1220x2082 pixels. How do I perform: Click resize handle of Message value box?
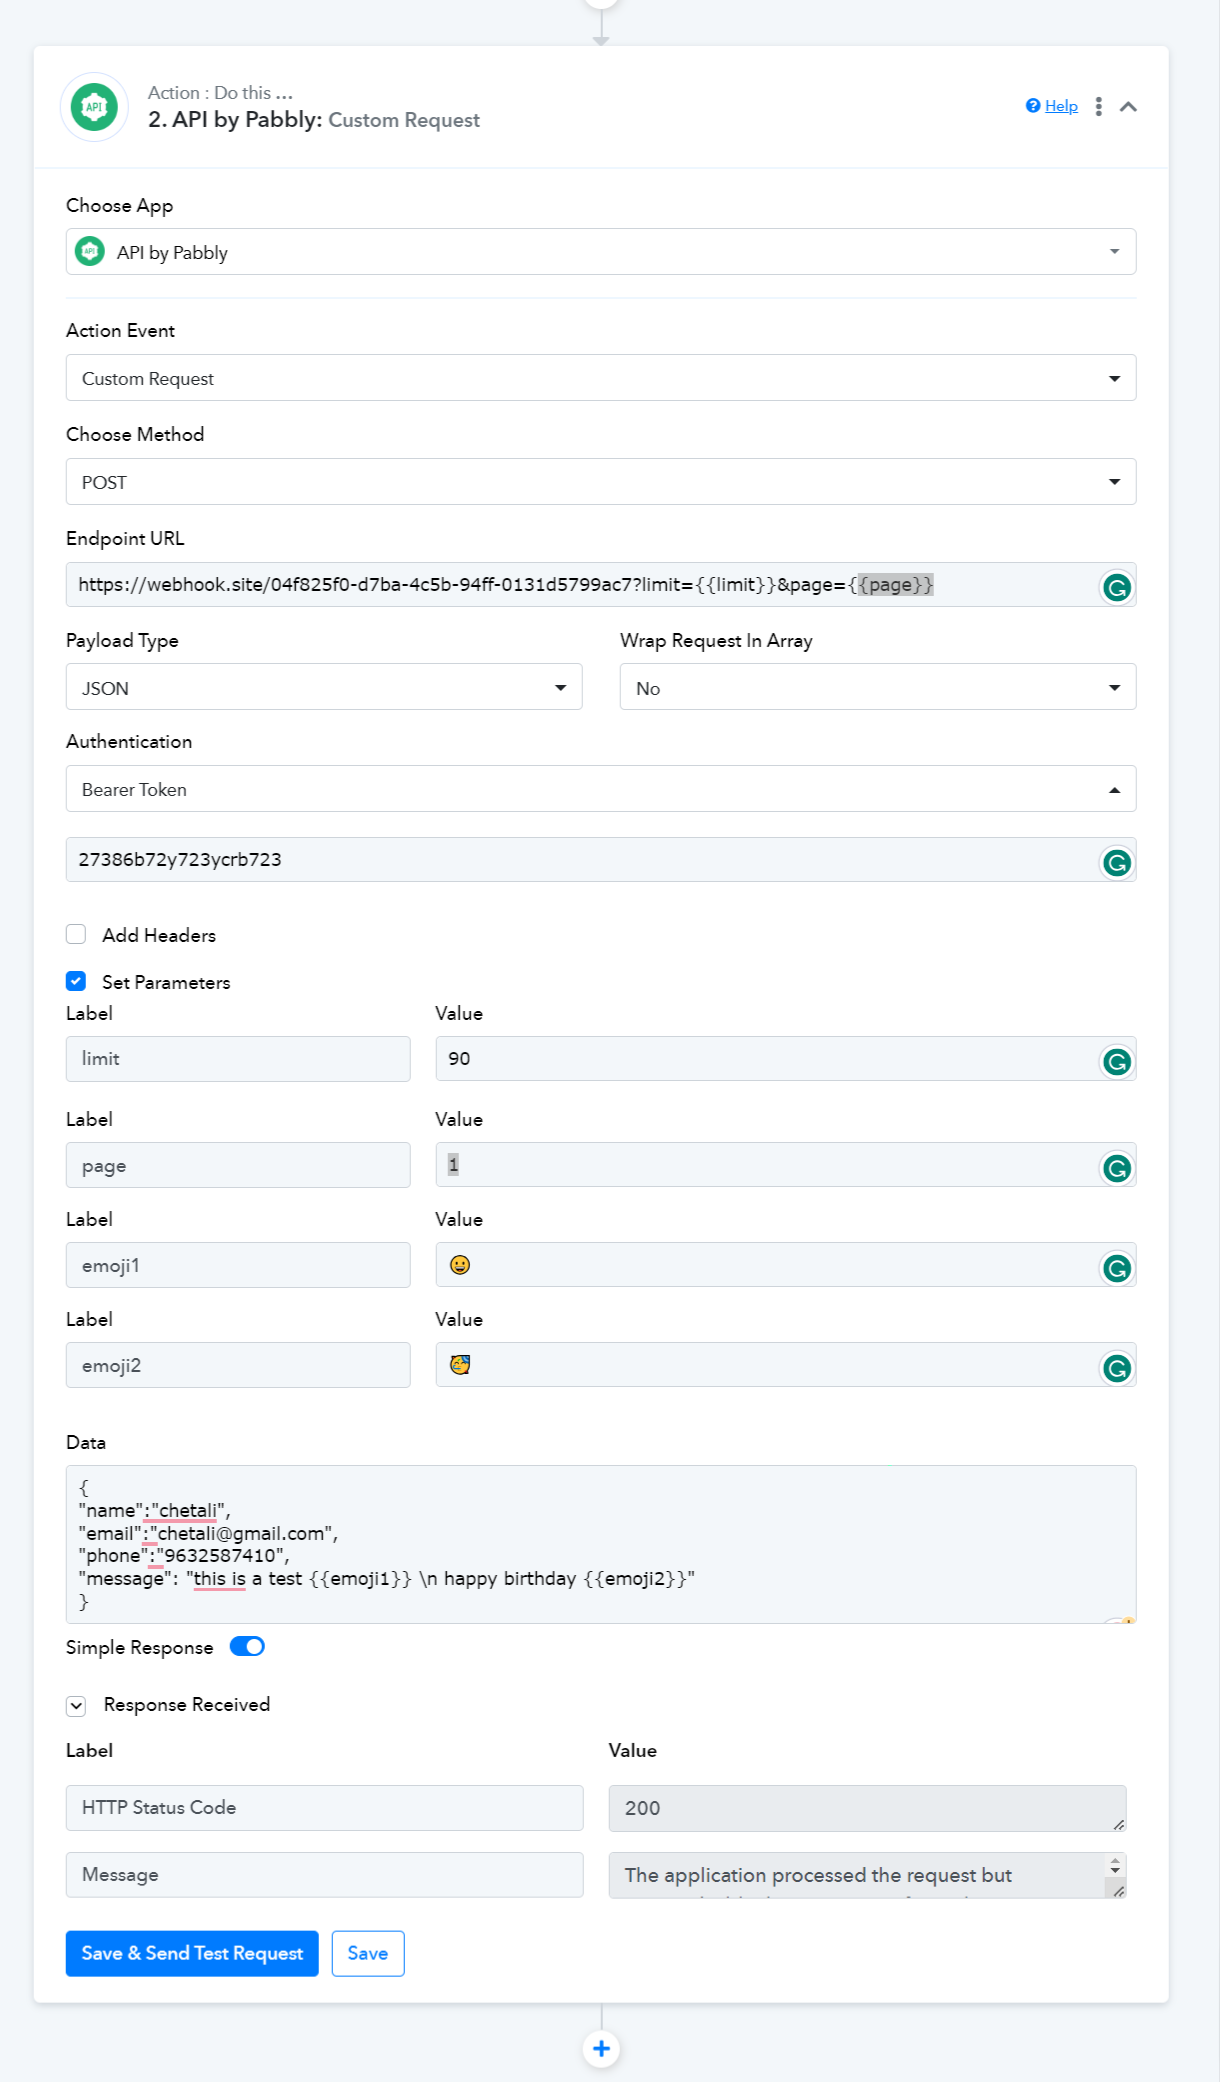[1119, 1891]
